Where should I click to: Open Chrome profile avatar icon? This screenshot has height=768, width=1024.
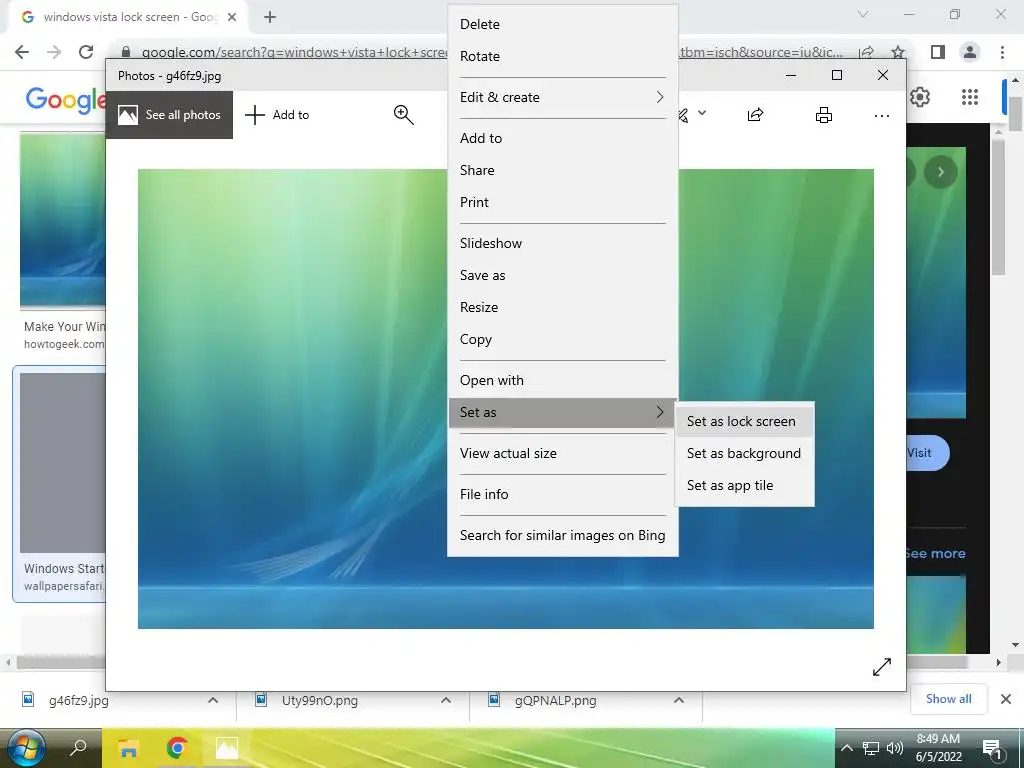(970, 52)
